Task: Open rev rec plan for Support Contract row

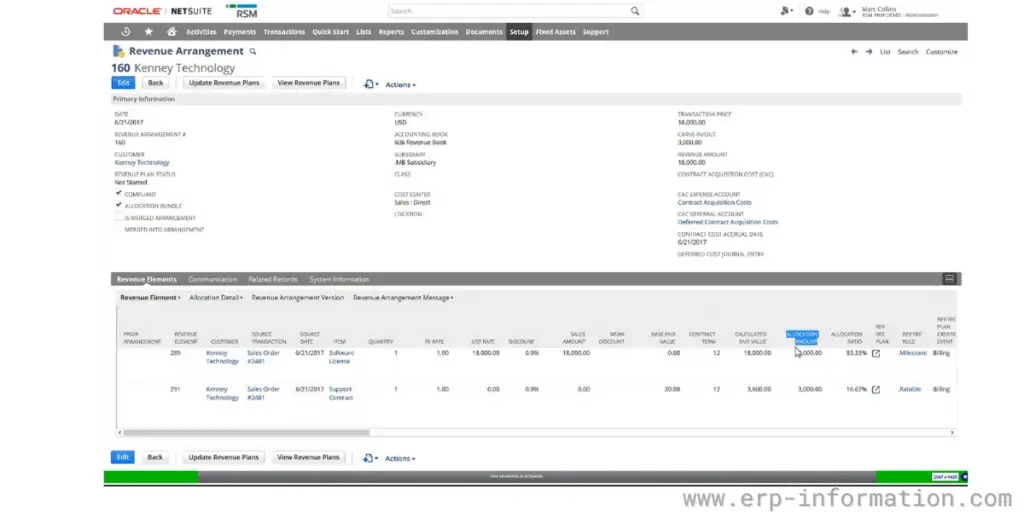Action: pos(876,389)
